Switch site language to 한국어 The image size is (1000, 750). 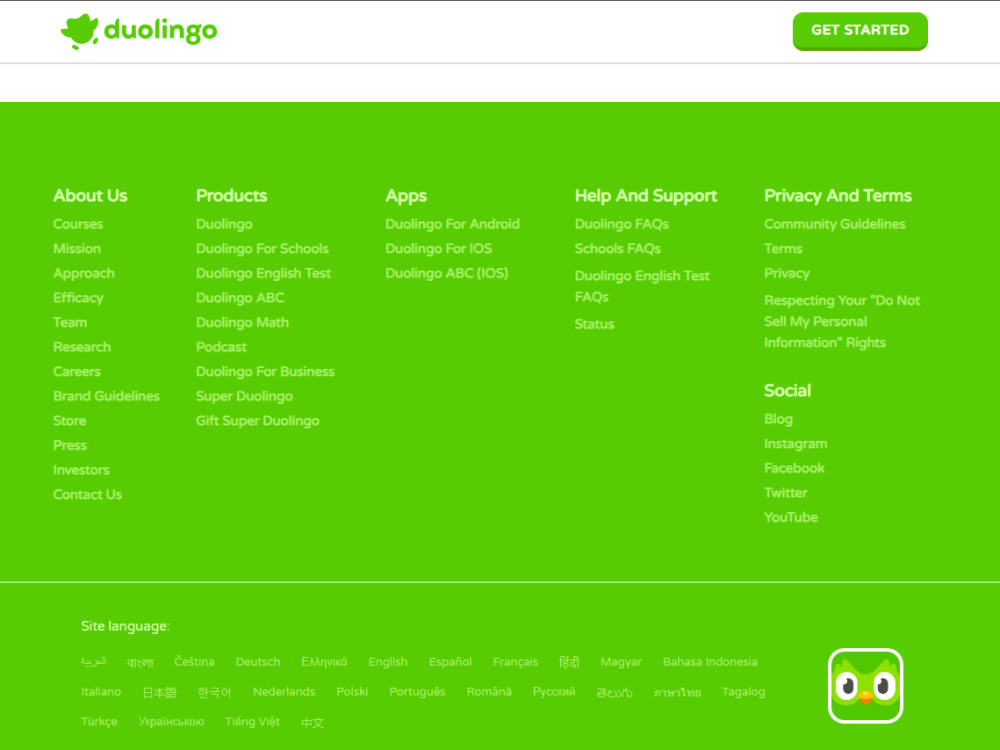214,693
